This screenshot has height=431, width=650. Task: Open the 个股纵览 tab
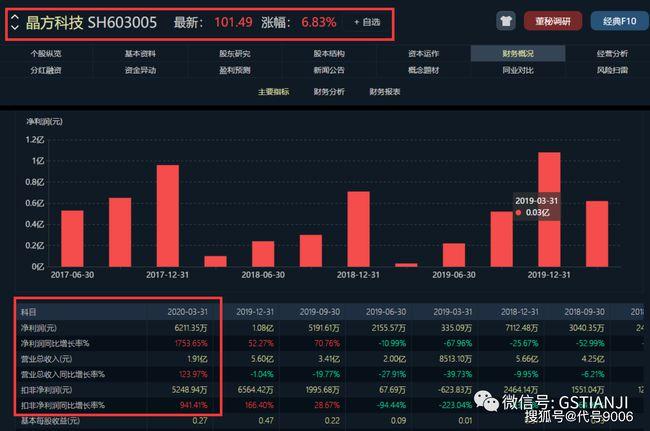tap(46, 53)
